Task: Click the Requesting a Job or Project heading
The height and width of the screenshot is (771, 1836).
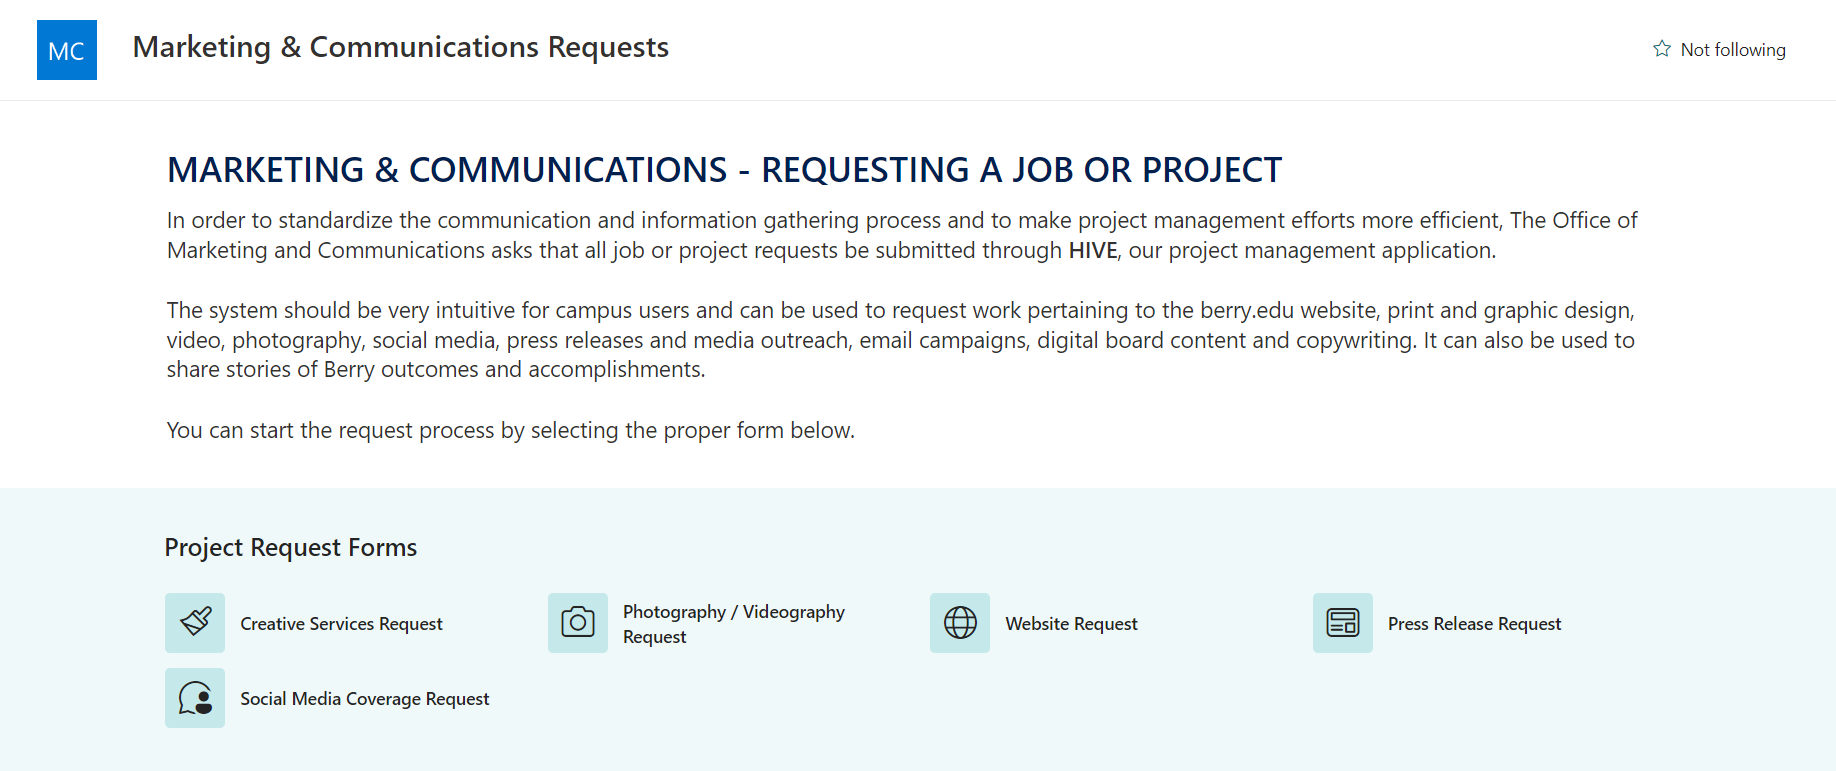Action: point(724,170)
